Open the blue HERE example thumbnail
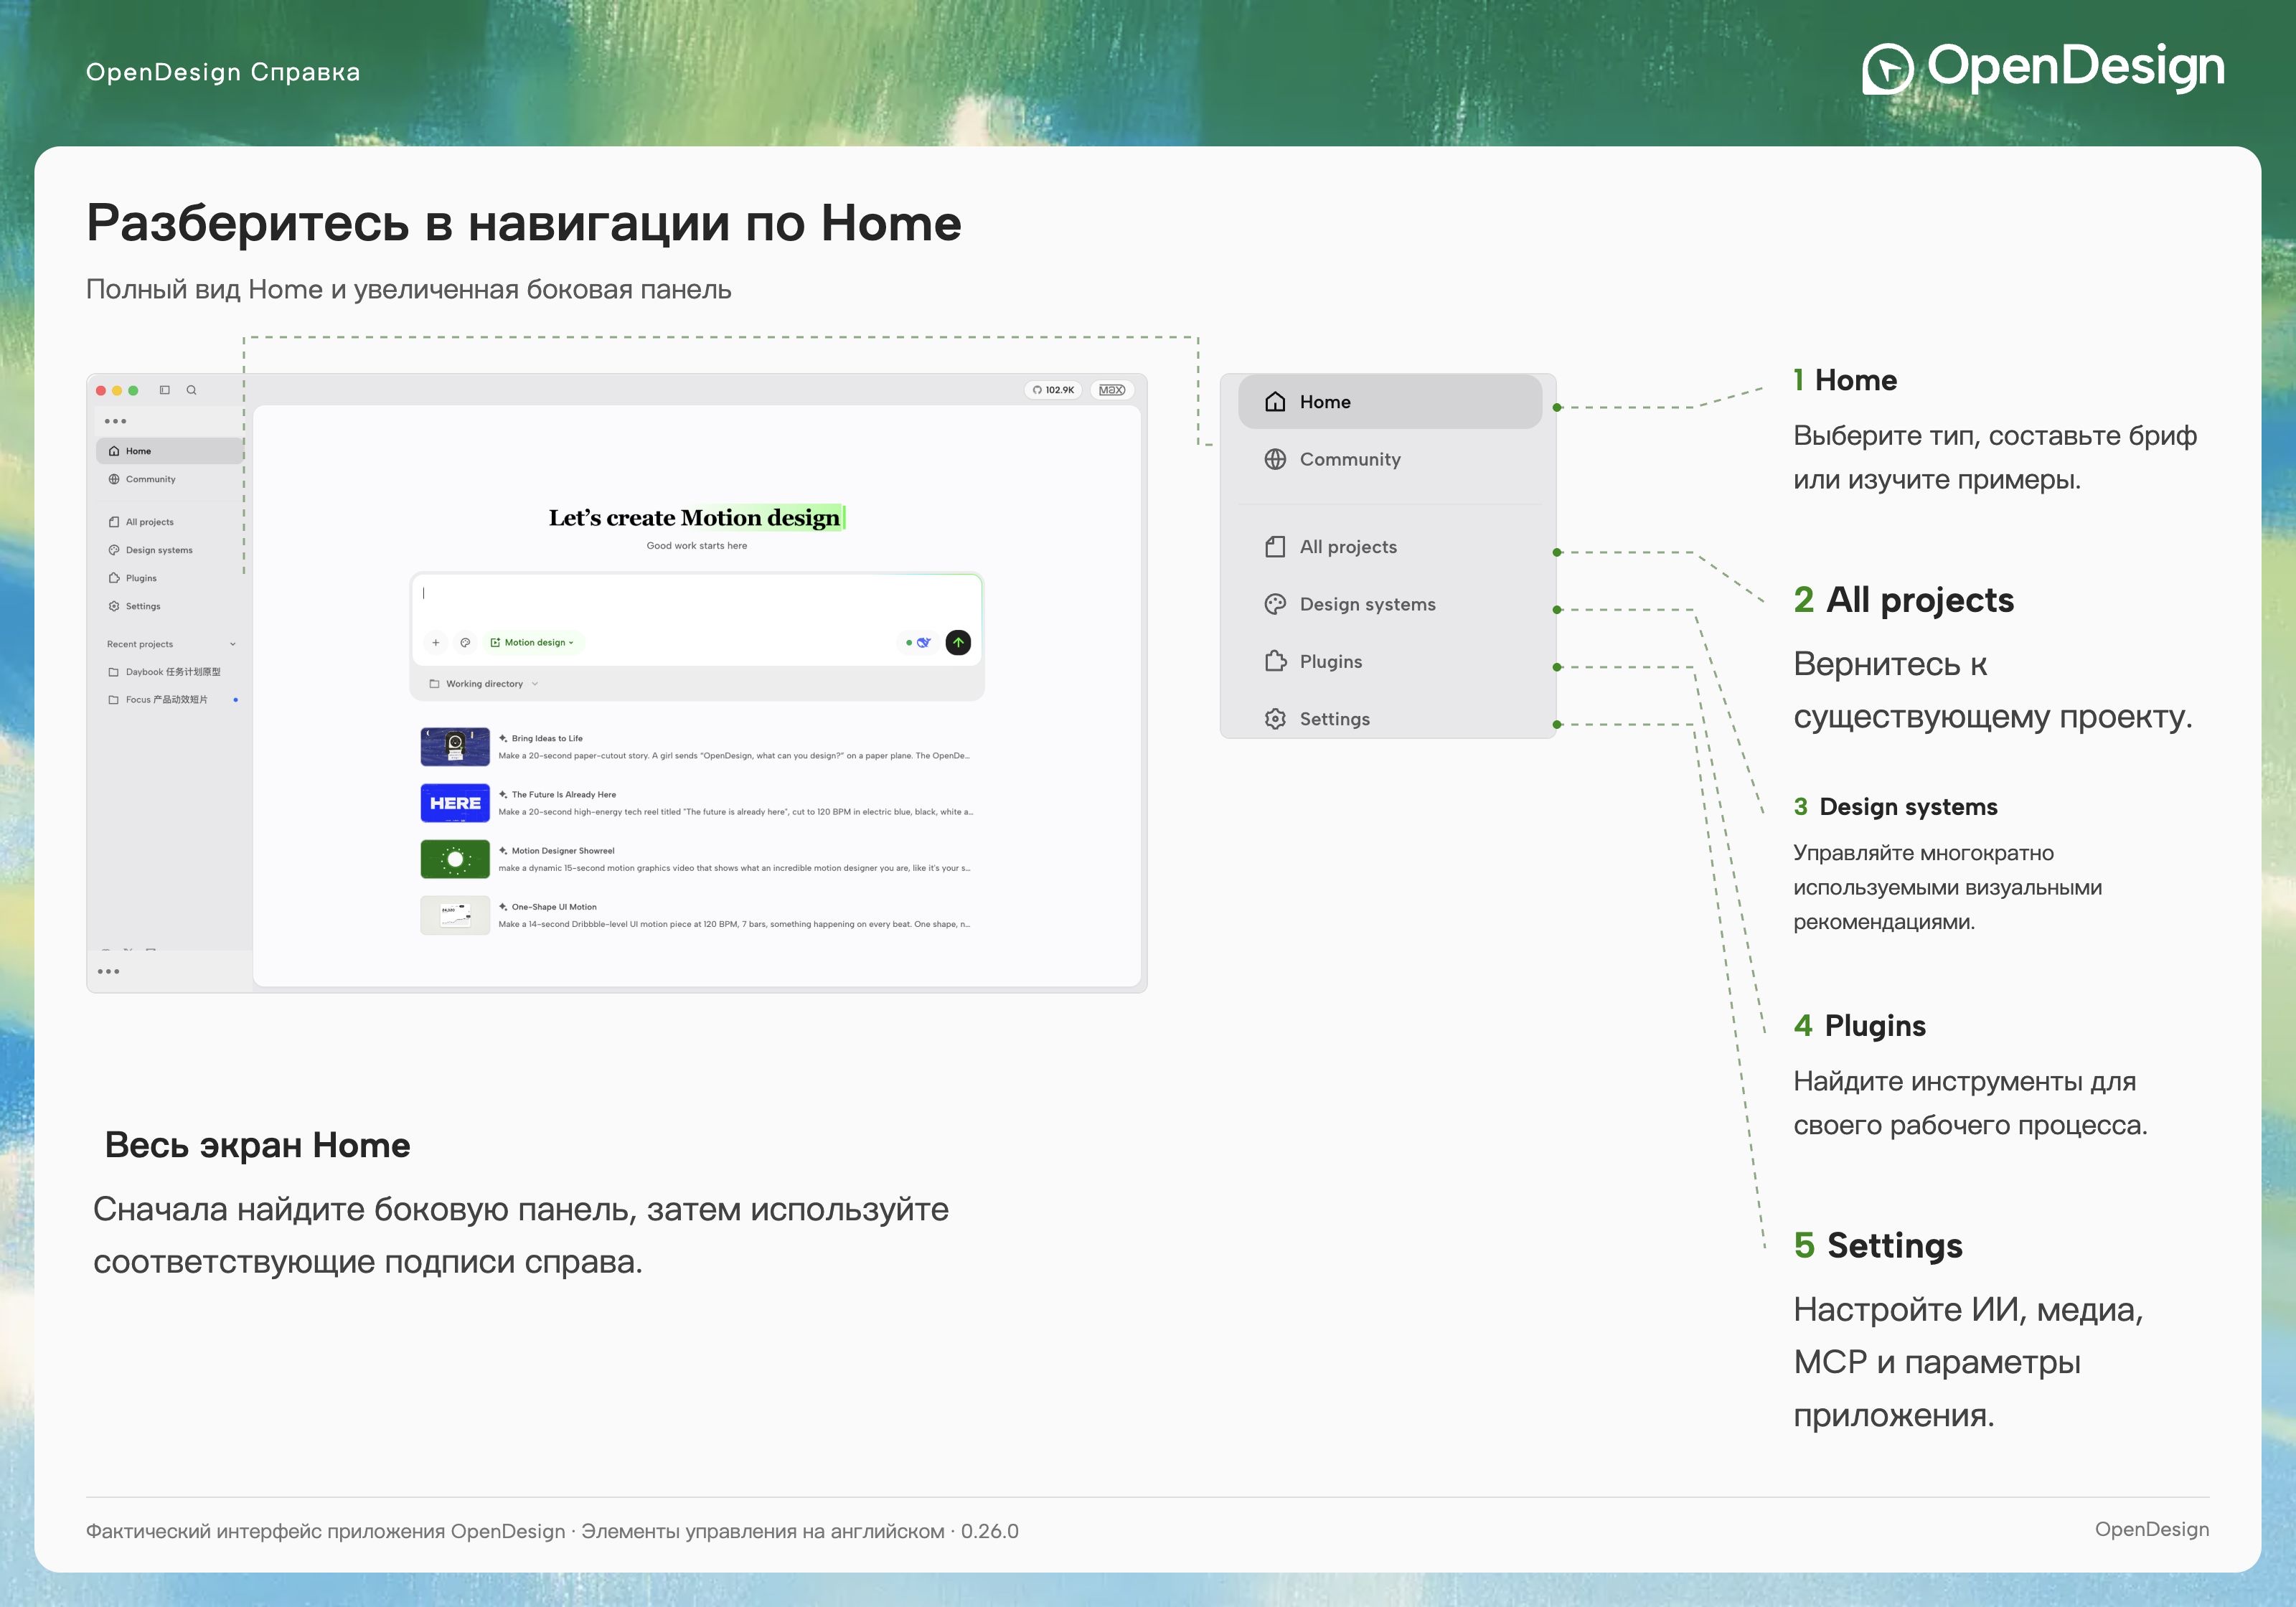 [455, 803]
